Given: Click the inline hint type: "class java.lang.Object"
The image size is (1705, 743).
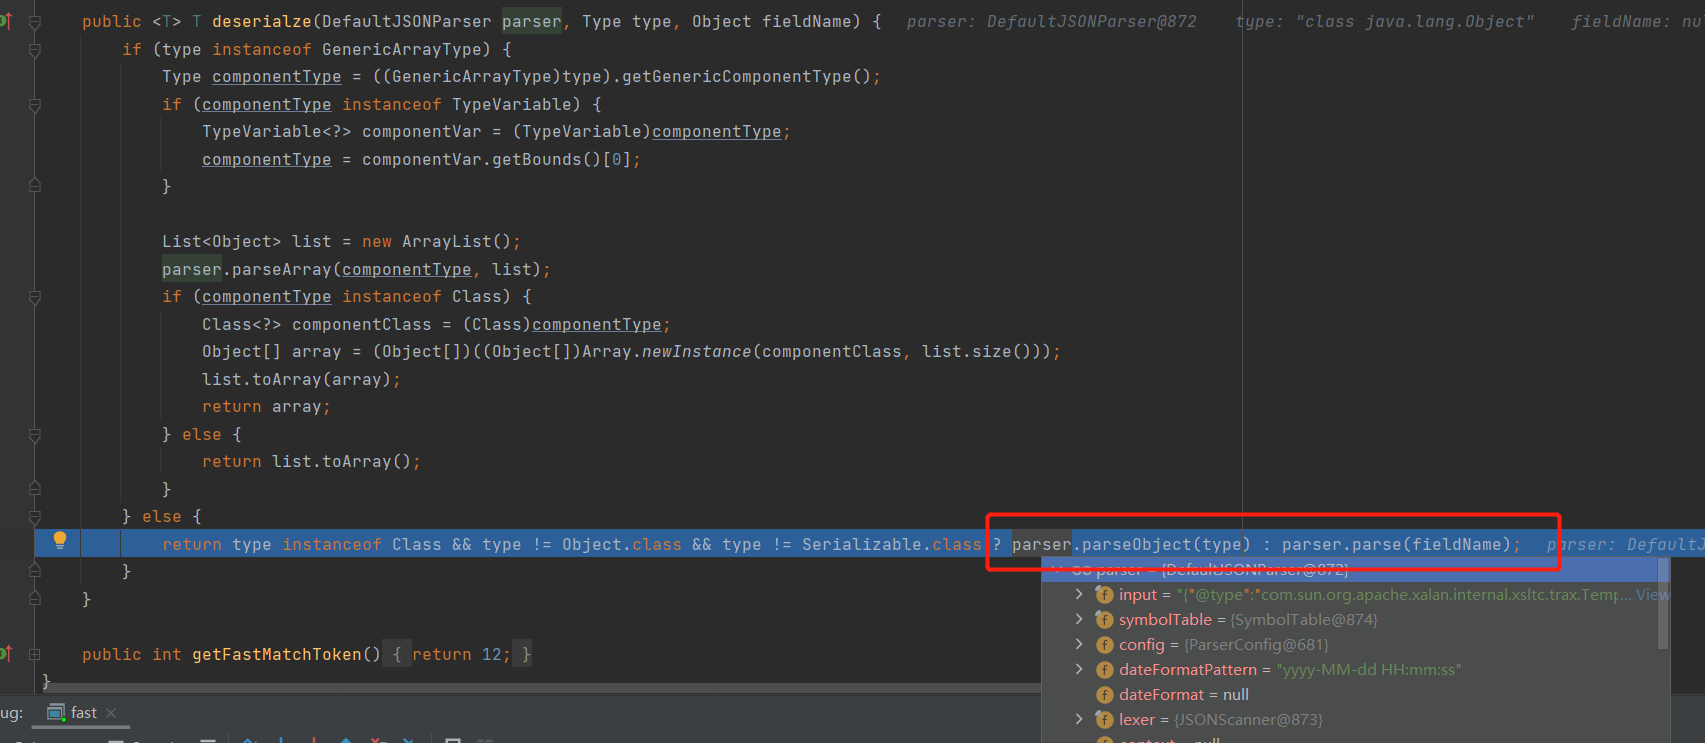Looking at the screenshot, I should click(1385, 21).
